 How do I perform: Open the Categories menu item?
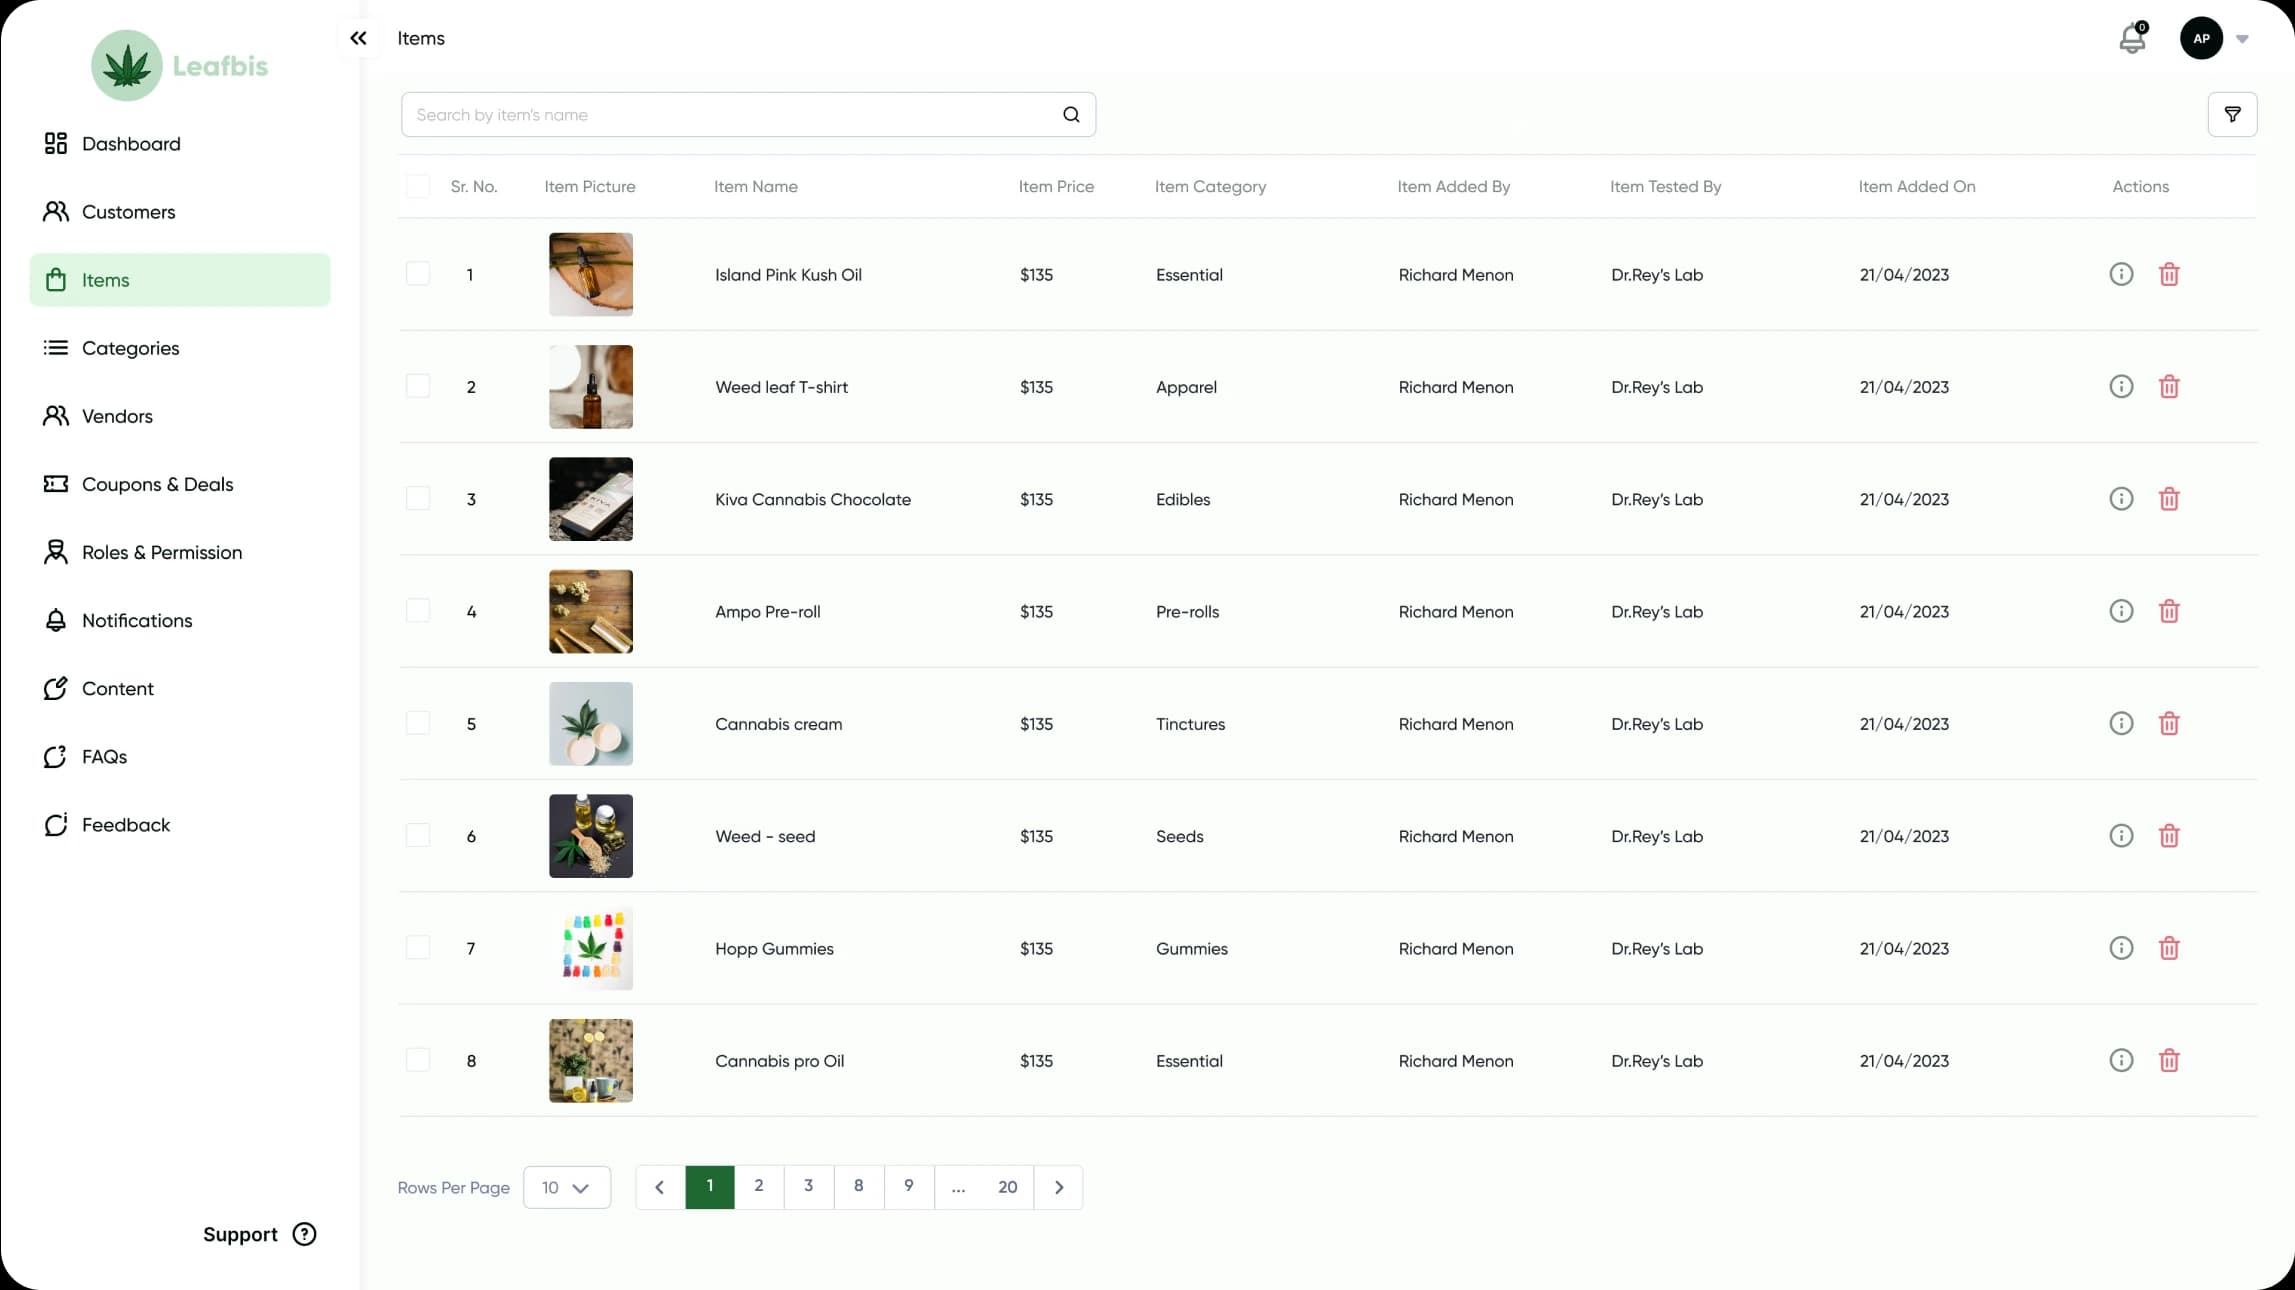pos(131,347)
